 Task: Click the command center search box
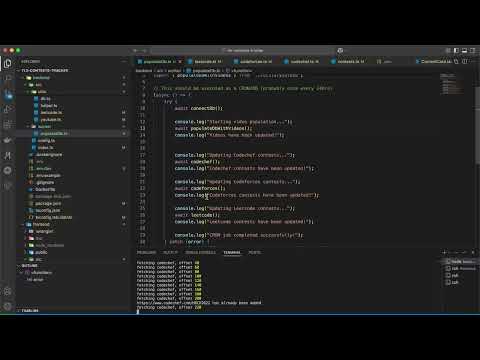pos(242,50)
